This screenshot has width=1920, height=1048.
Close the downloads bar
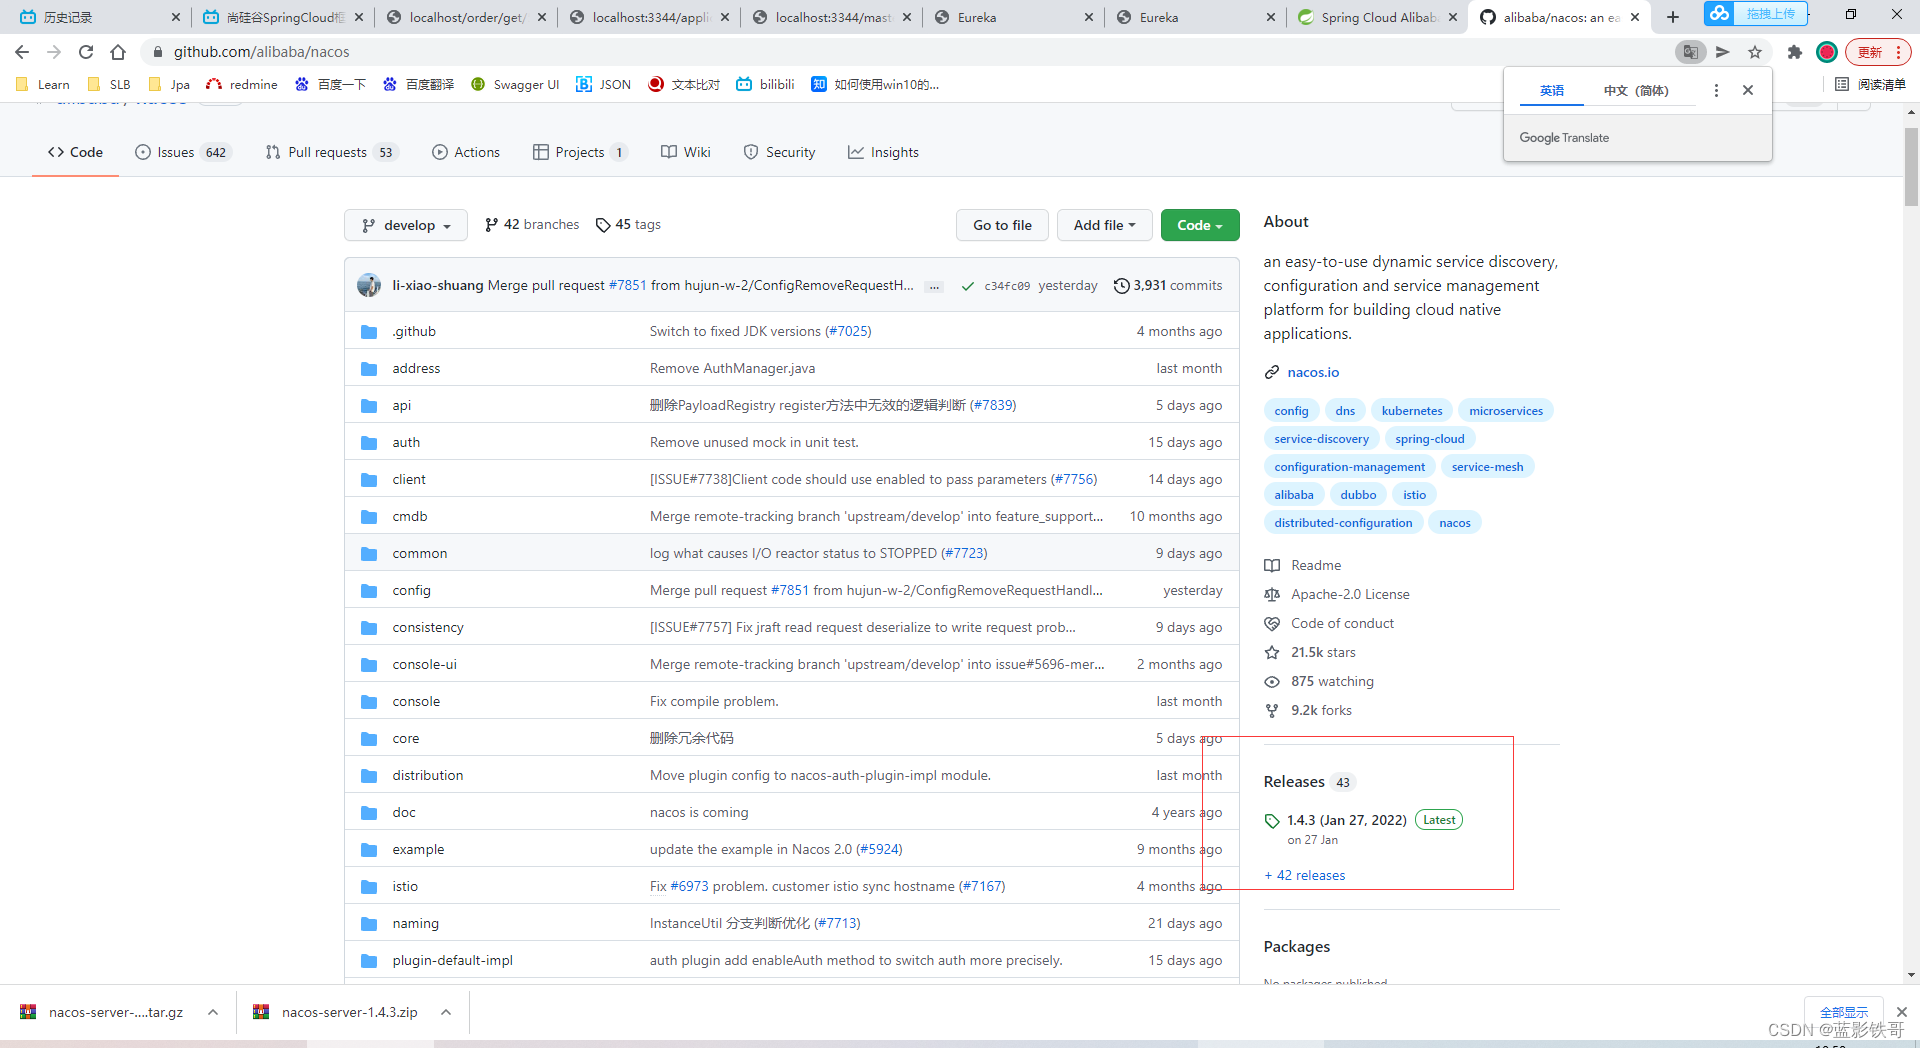pos(1901,1012)
